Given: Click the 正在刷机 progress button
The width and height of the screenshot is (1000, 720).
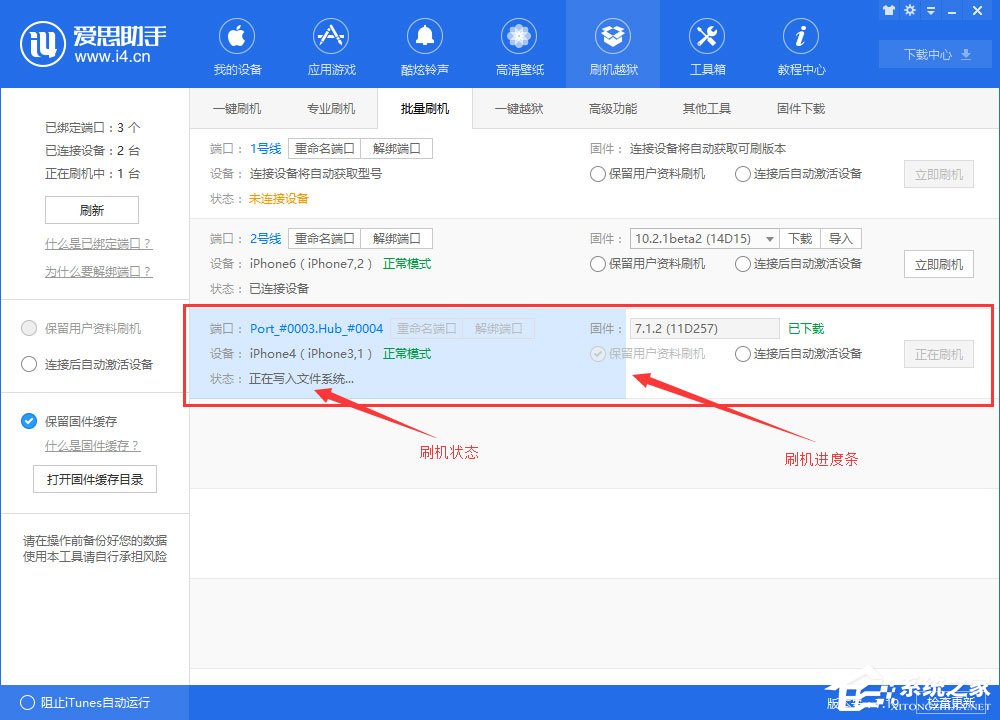Looking at the screenshot, I should click(x=938, y=353).
